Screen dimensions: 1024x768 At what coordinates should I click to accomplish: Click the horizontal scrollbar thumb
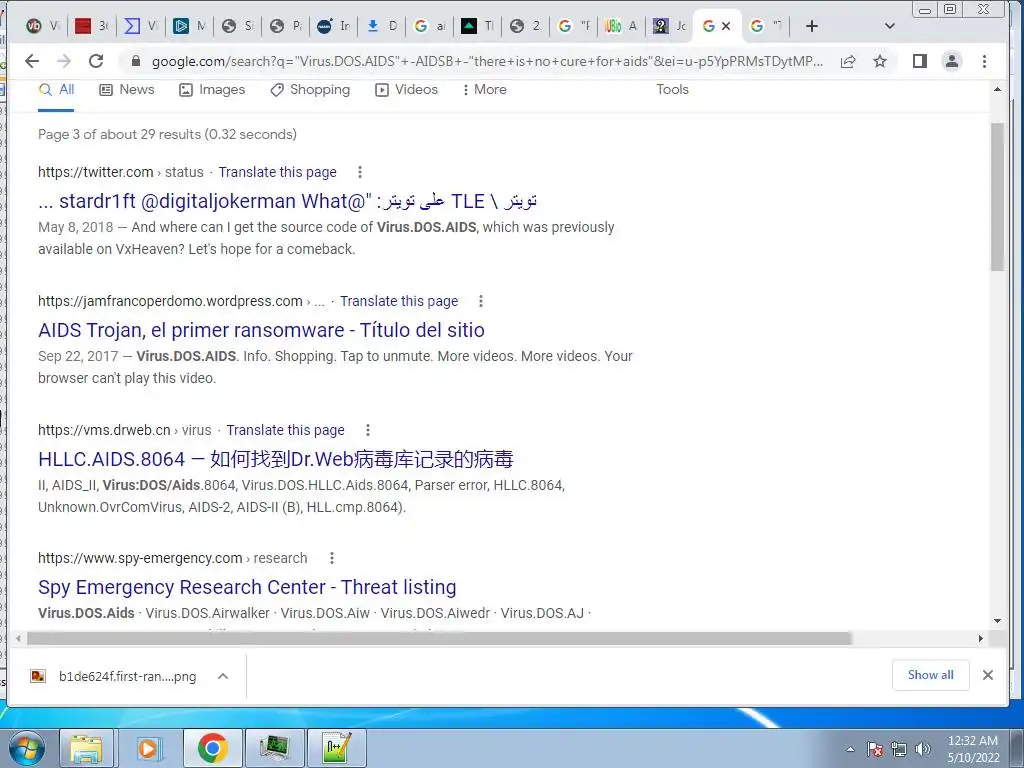[x=439, y=638]
